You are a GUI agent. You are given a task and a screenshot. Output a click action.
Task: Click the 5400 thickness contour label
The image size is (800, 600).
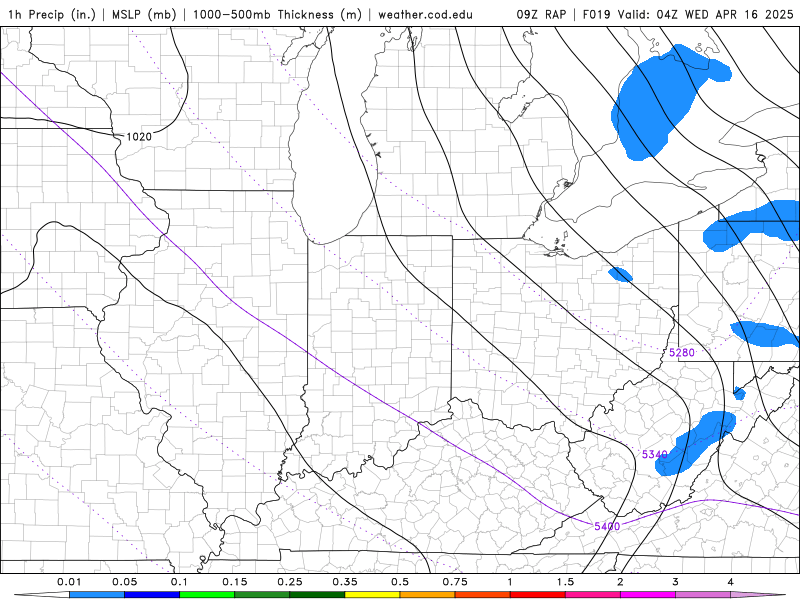coord(607,526)
